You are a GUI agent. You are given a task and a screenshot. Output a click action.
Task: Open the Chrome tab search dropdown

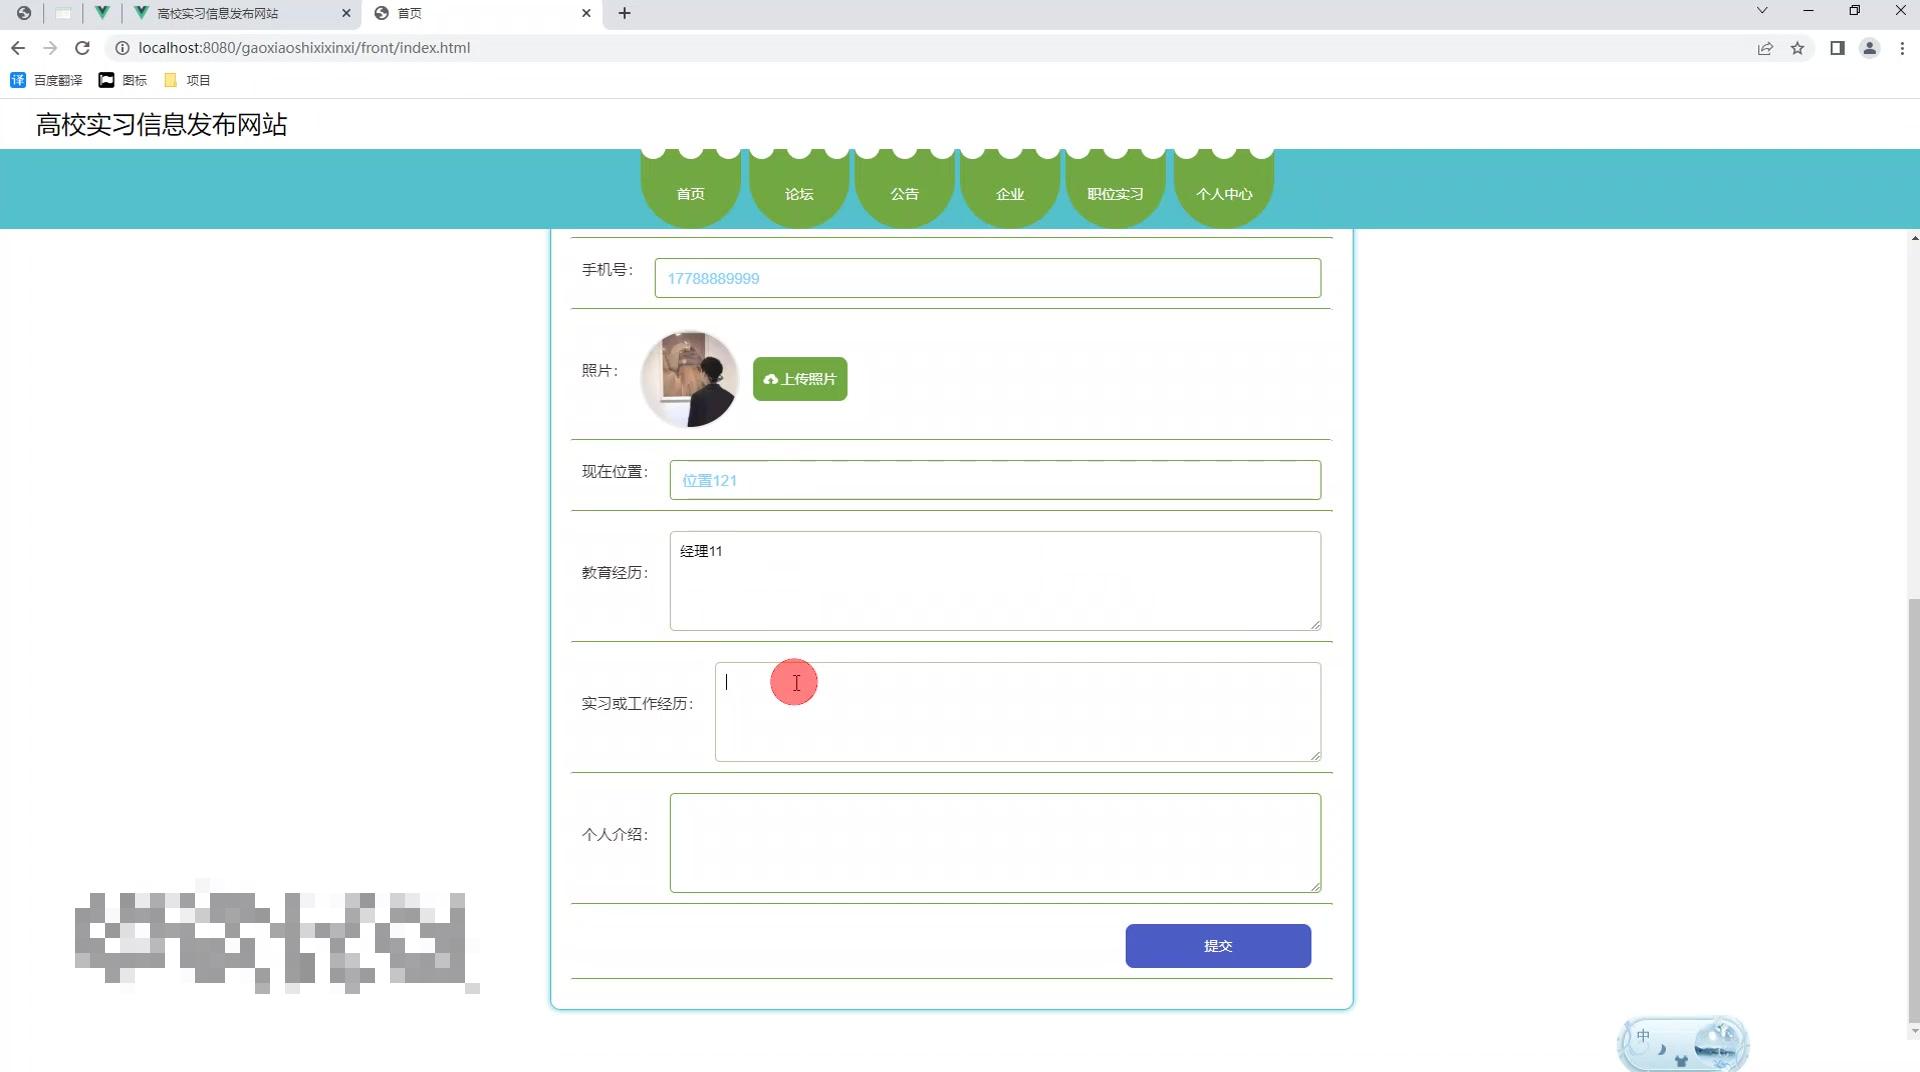(1762, 11)
